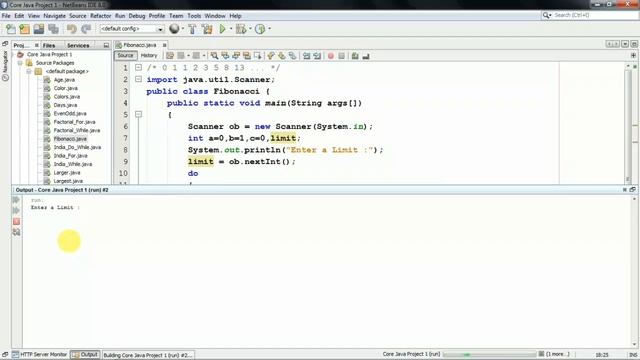Click Shift Line Right icon
This screenshot has height=360, width=640.
(x=317, y=56)
